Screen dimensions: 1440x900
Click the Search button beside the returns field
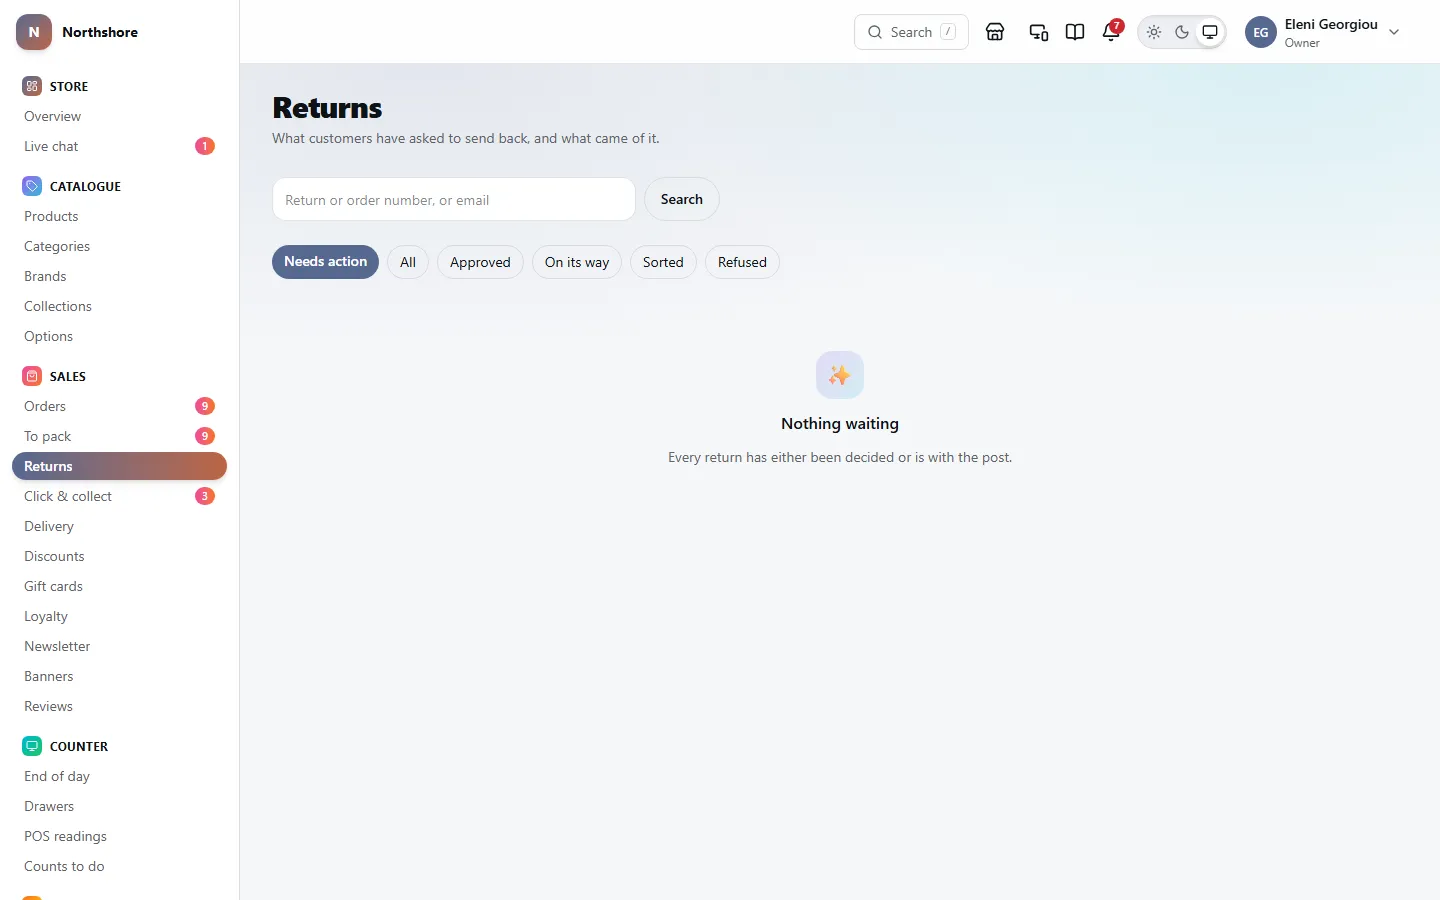[682, 199]
